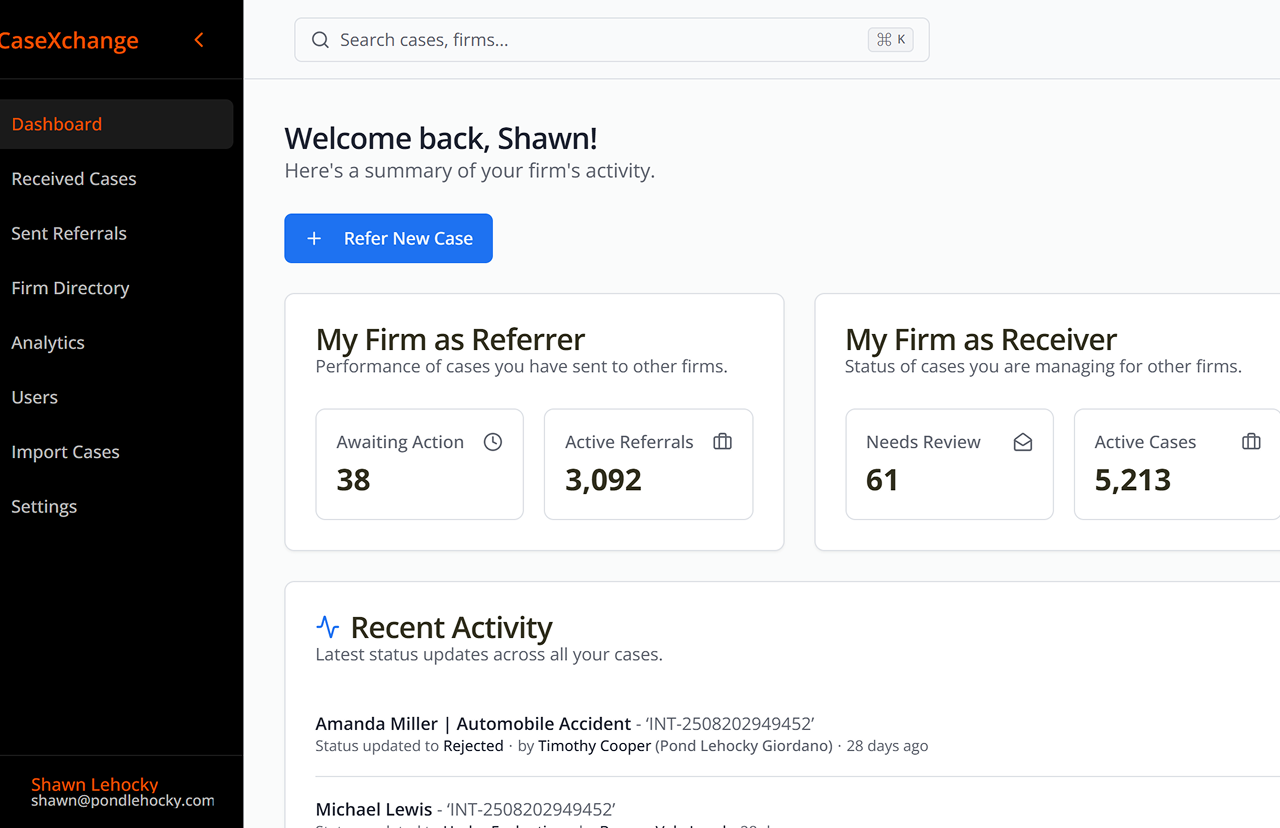Open Sent Referrals page

pyautogui.click(x=69, y=234)
